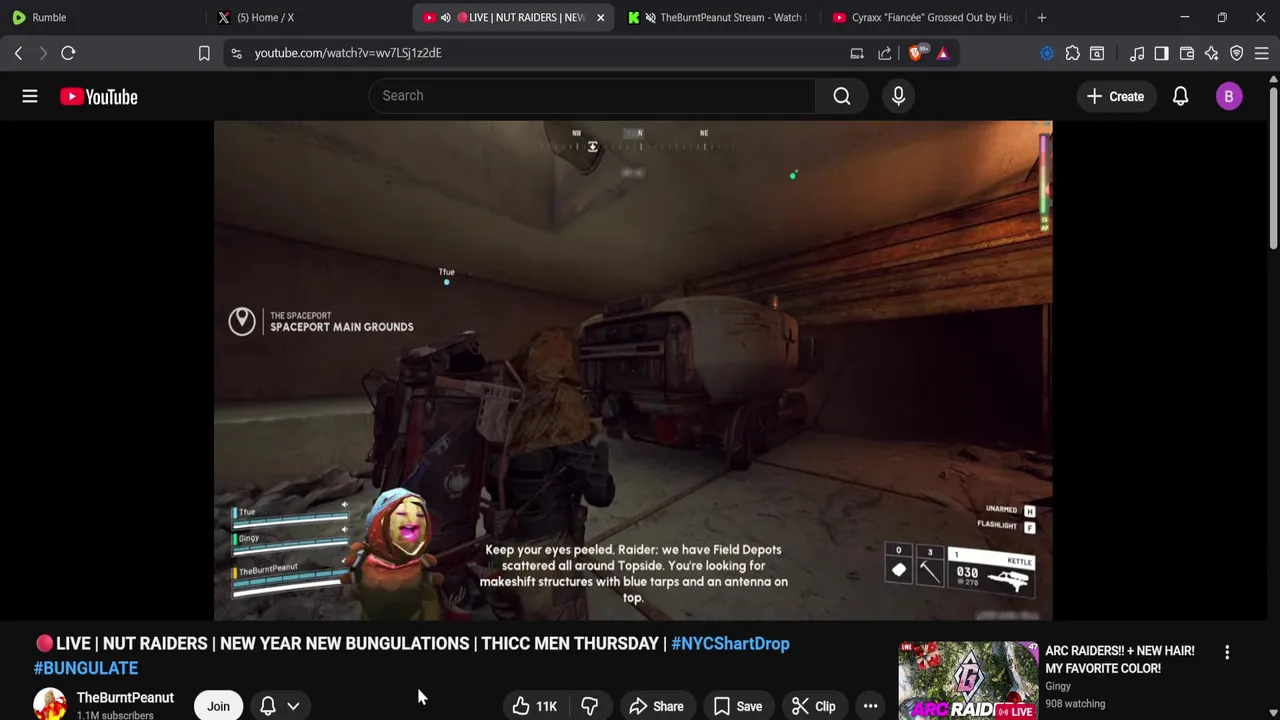Mute the speaker icon on NUT RAIDERS tab
The image size is (1280, 720).
[446, 17]
